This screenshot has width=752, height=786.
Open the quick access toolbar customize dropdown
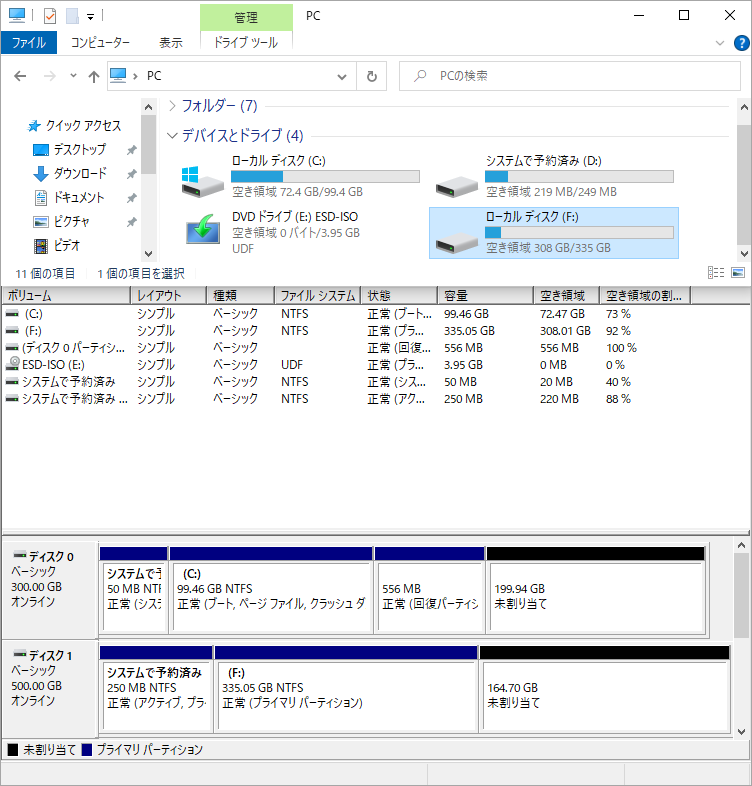[x=90, y=17]
